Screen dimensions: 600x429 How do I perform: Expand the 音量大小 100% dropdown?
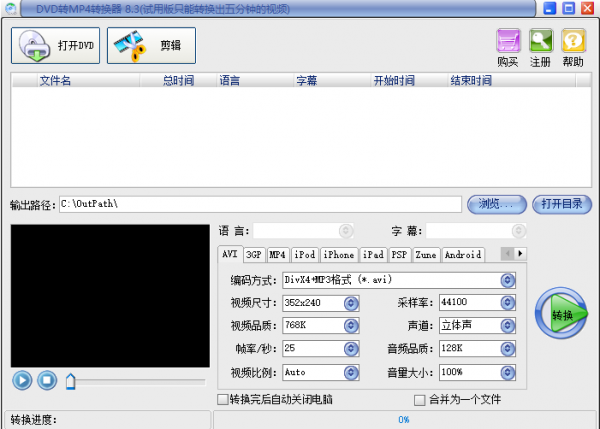507,373
